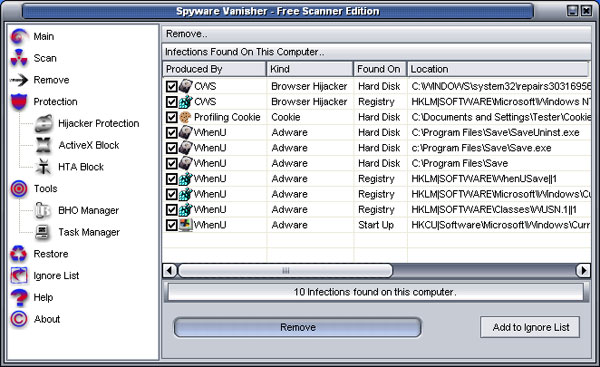Open the About section label

[x=47, y=319]
